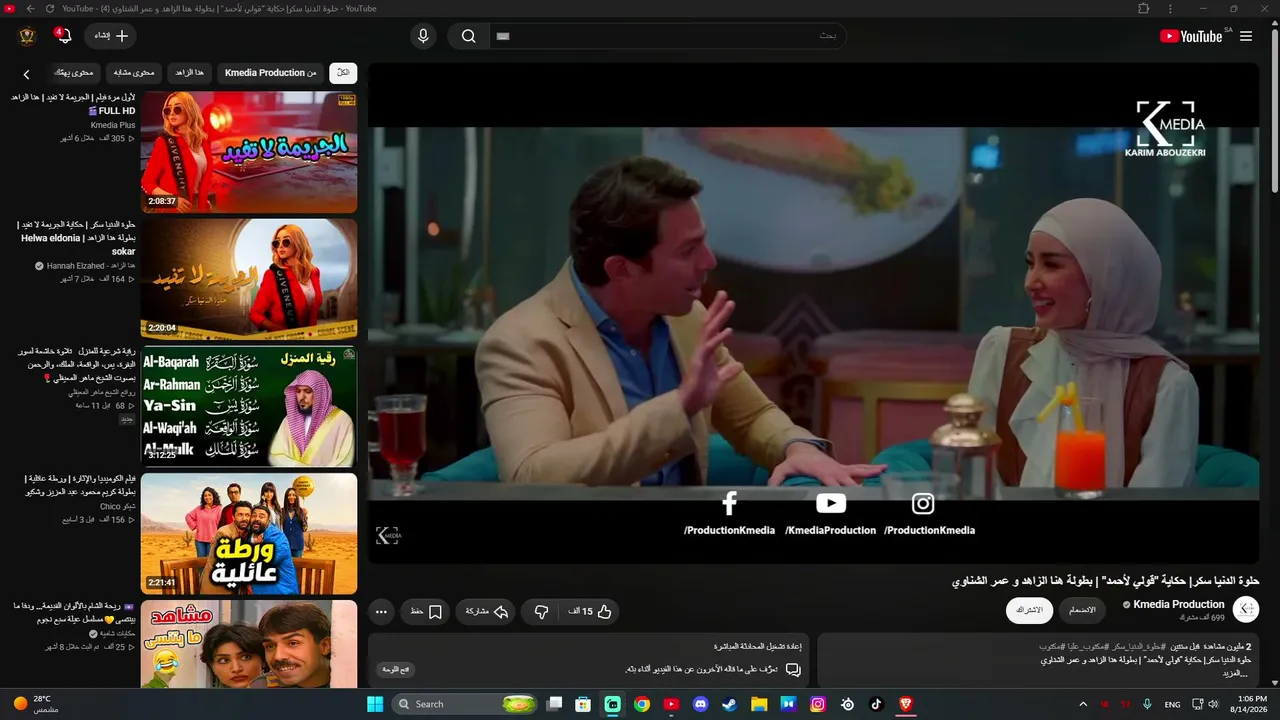Open the Helwa eldonia sokar video title
Screen dimensions: 1280x720
pos(77,238)
